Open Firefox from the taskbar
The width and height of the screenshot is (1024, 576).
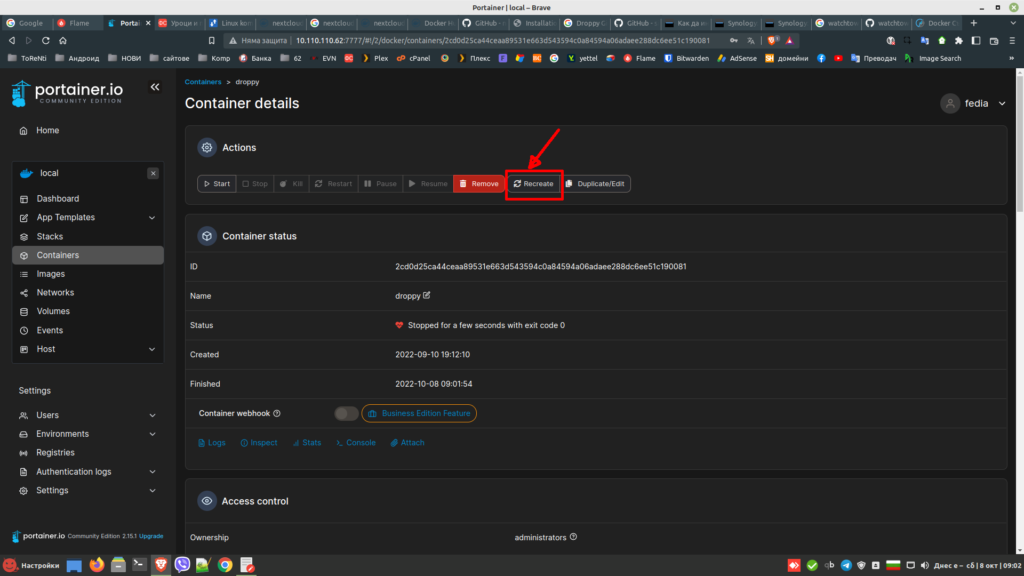tap(97, 565)
